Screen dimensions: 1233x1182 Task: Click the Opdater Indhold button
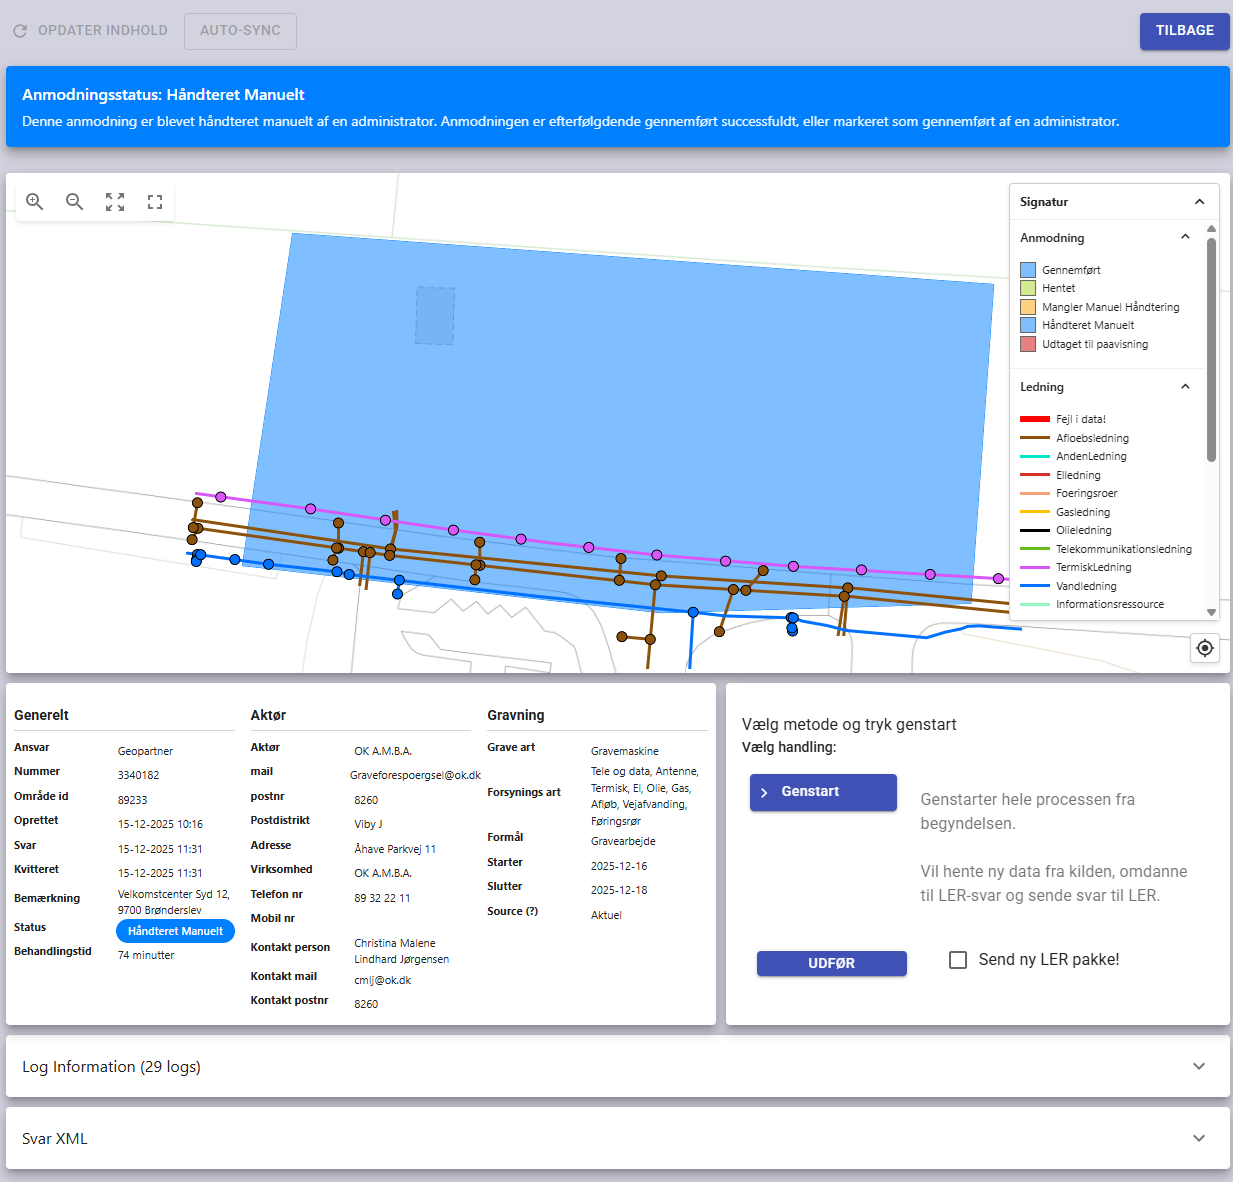(x=90, y=31)
